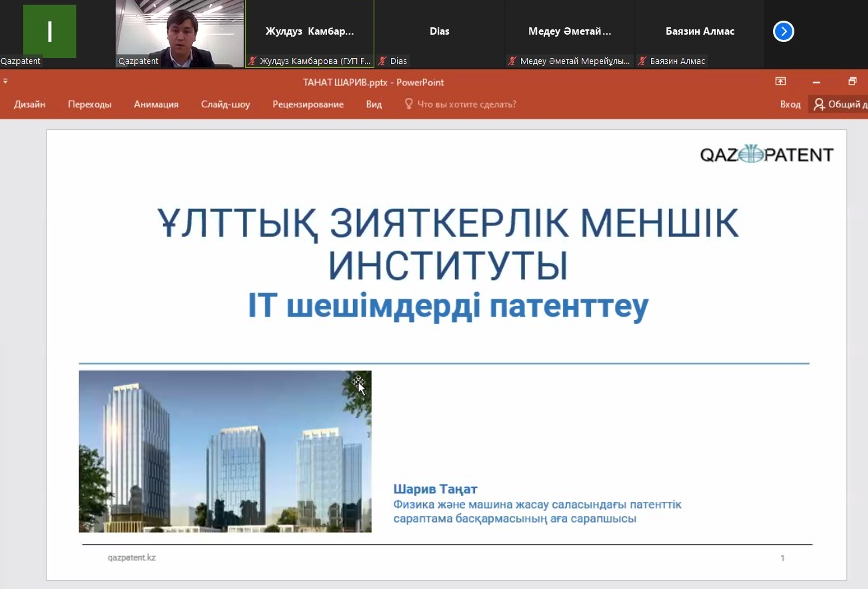Open the Дизайн ribbon tab
The height and width of the screenshot is (589, 868).
(x=29, y=104)
